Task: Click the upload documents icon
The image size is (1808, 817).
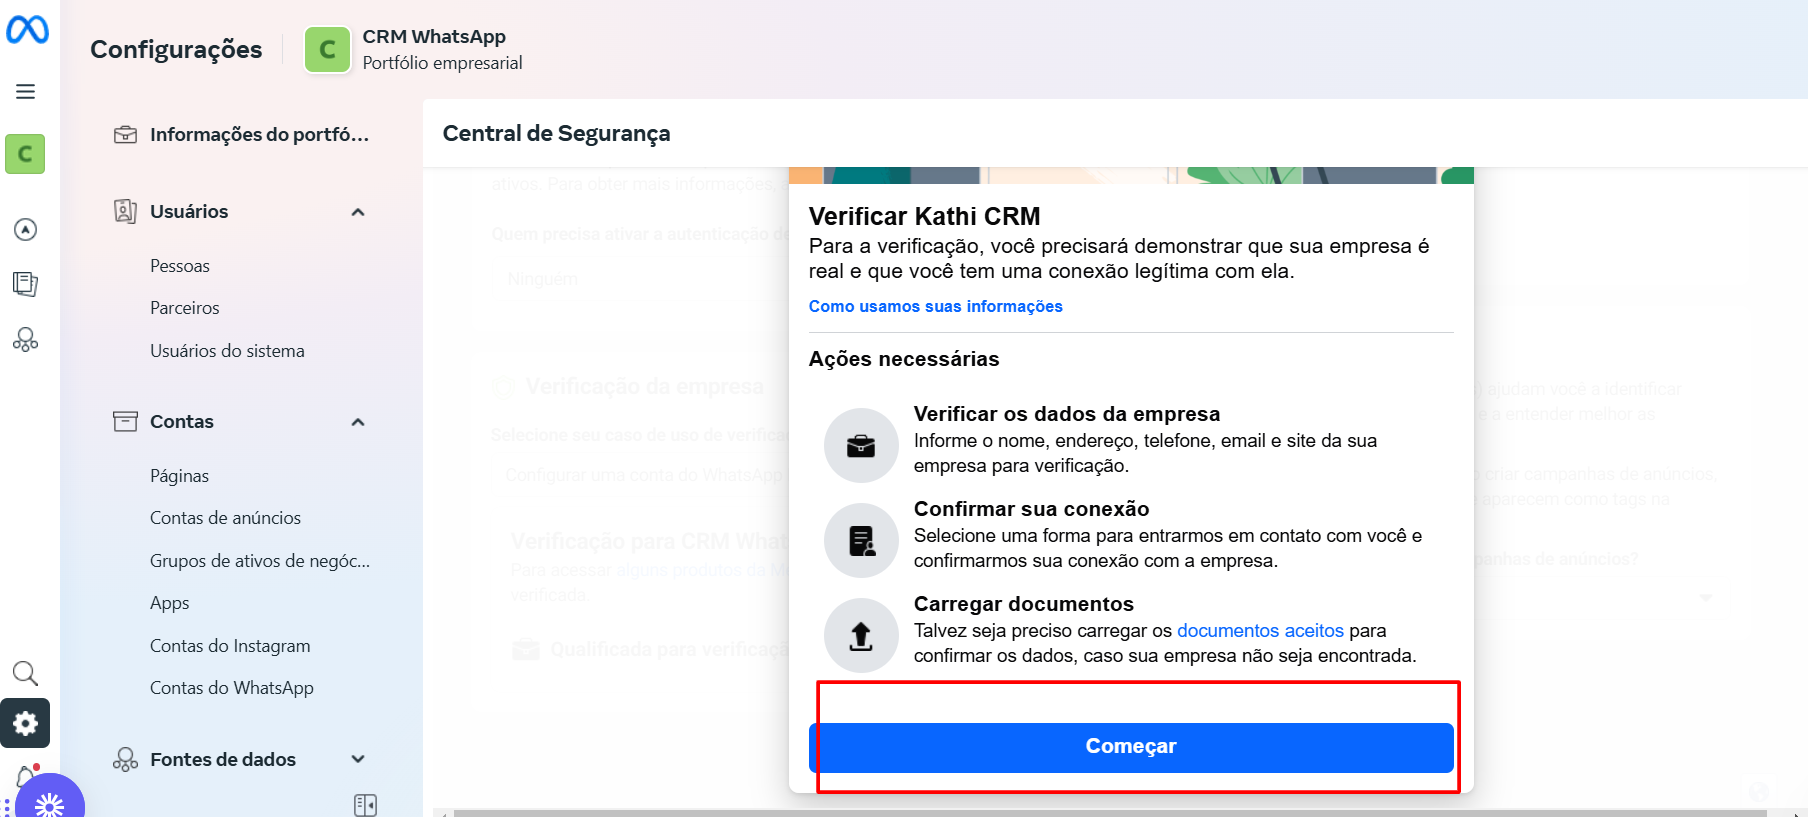Action: (x=860, y=636)
